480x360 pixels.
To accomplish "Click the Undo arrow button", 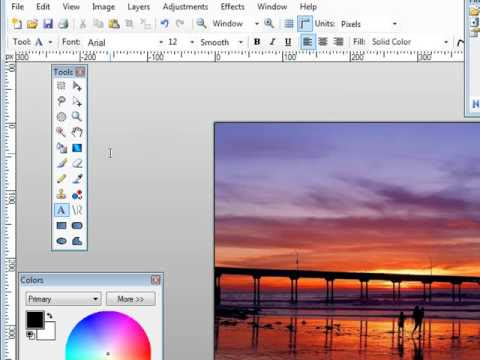I will point(165,24).
